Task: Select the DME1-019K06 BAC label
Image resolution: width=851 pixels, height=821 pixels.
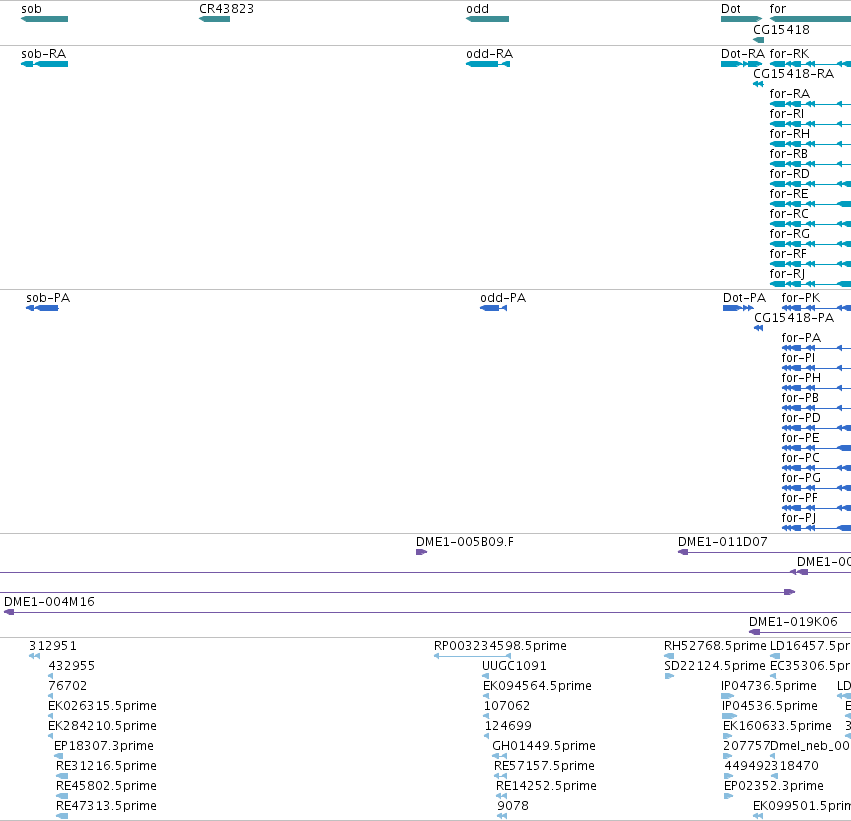Action: tap(793, 622)
